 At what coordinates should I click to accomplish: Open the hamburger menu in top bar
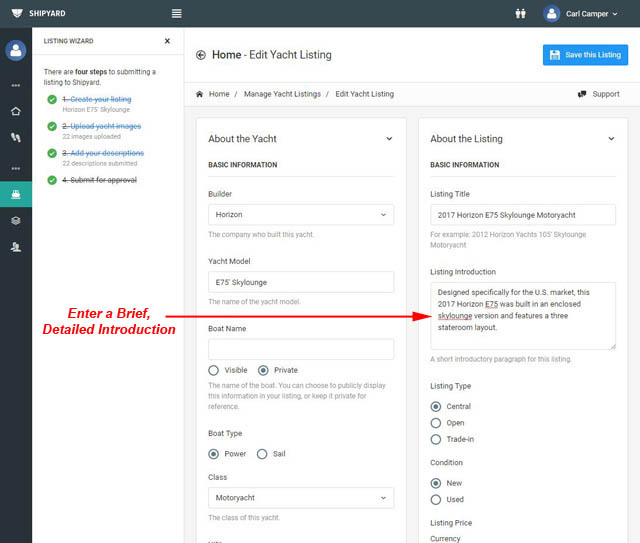coord(177,13)
